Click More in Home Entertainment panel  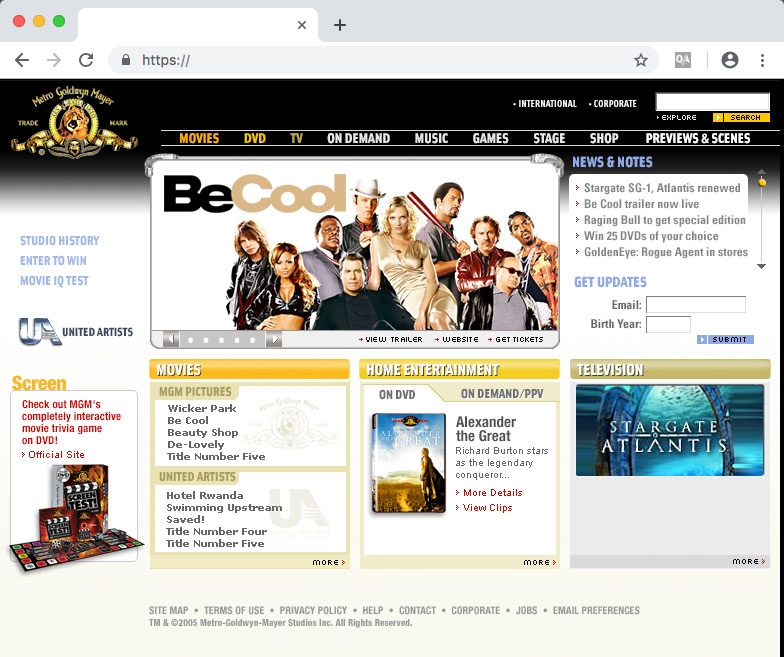[x=540, y=562]
